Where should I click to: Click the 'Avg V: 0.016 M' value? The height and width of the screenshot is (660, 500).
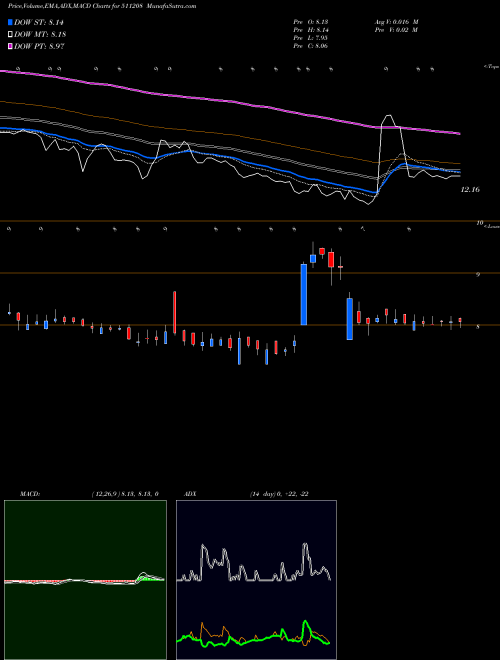click(396, 22)
